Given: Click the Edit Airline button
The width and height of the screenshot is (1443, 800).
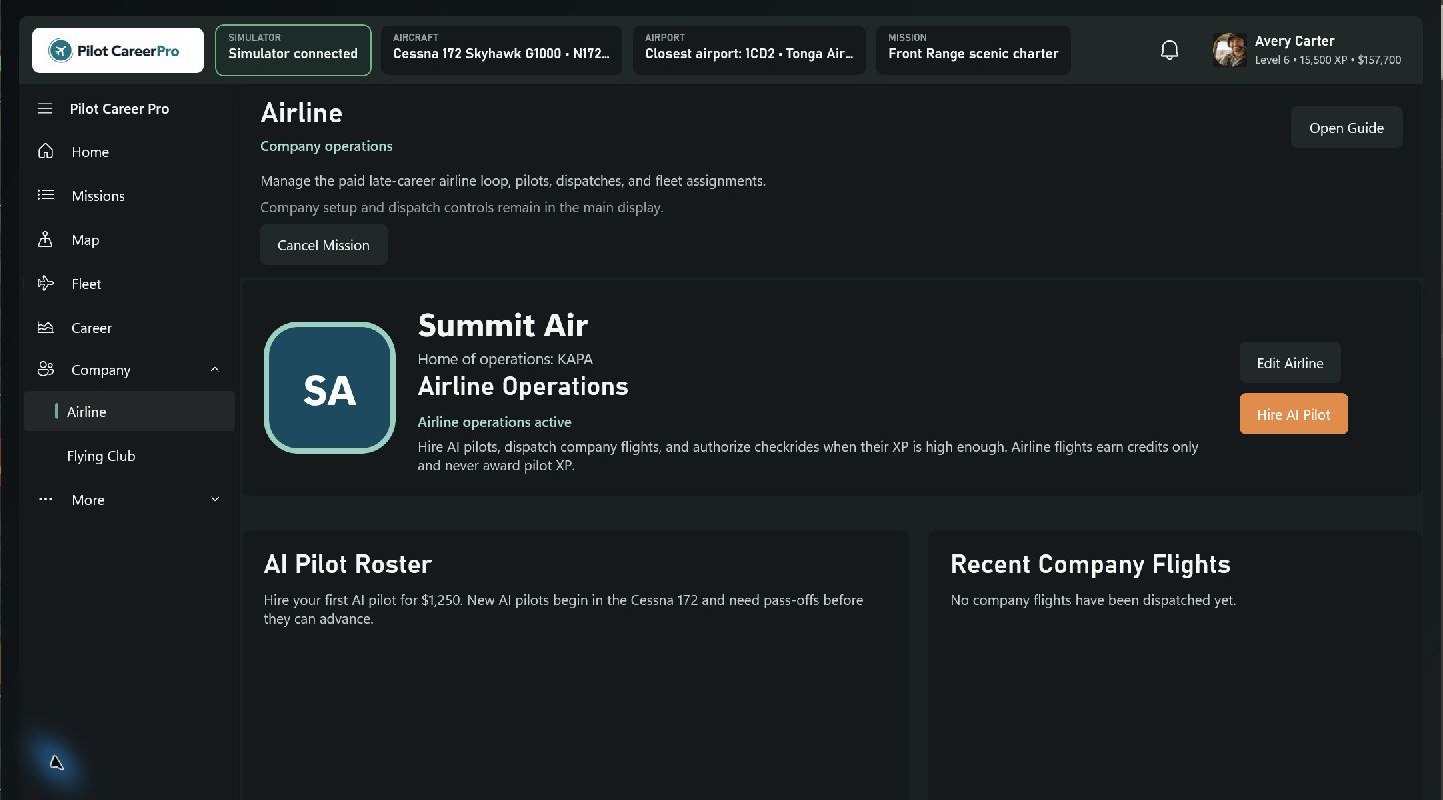Looking at the screenshot, I should pos(1290,363).
